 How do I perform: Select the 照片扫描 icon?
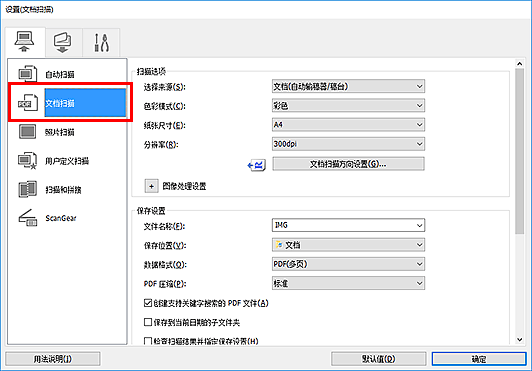click(27, 132)
